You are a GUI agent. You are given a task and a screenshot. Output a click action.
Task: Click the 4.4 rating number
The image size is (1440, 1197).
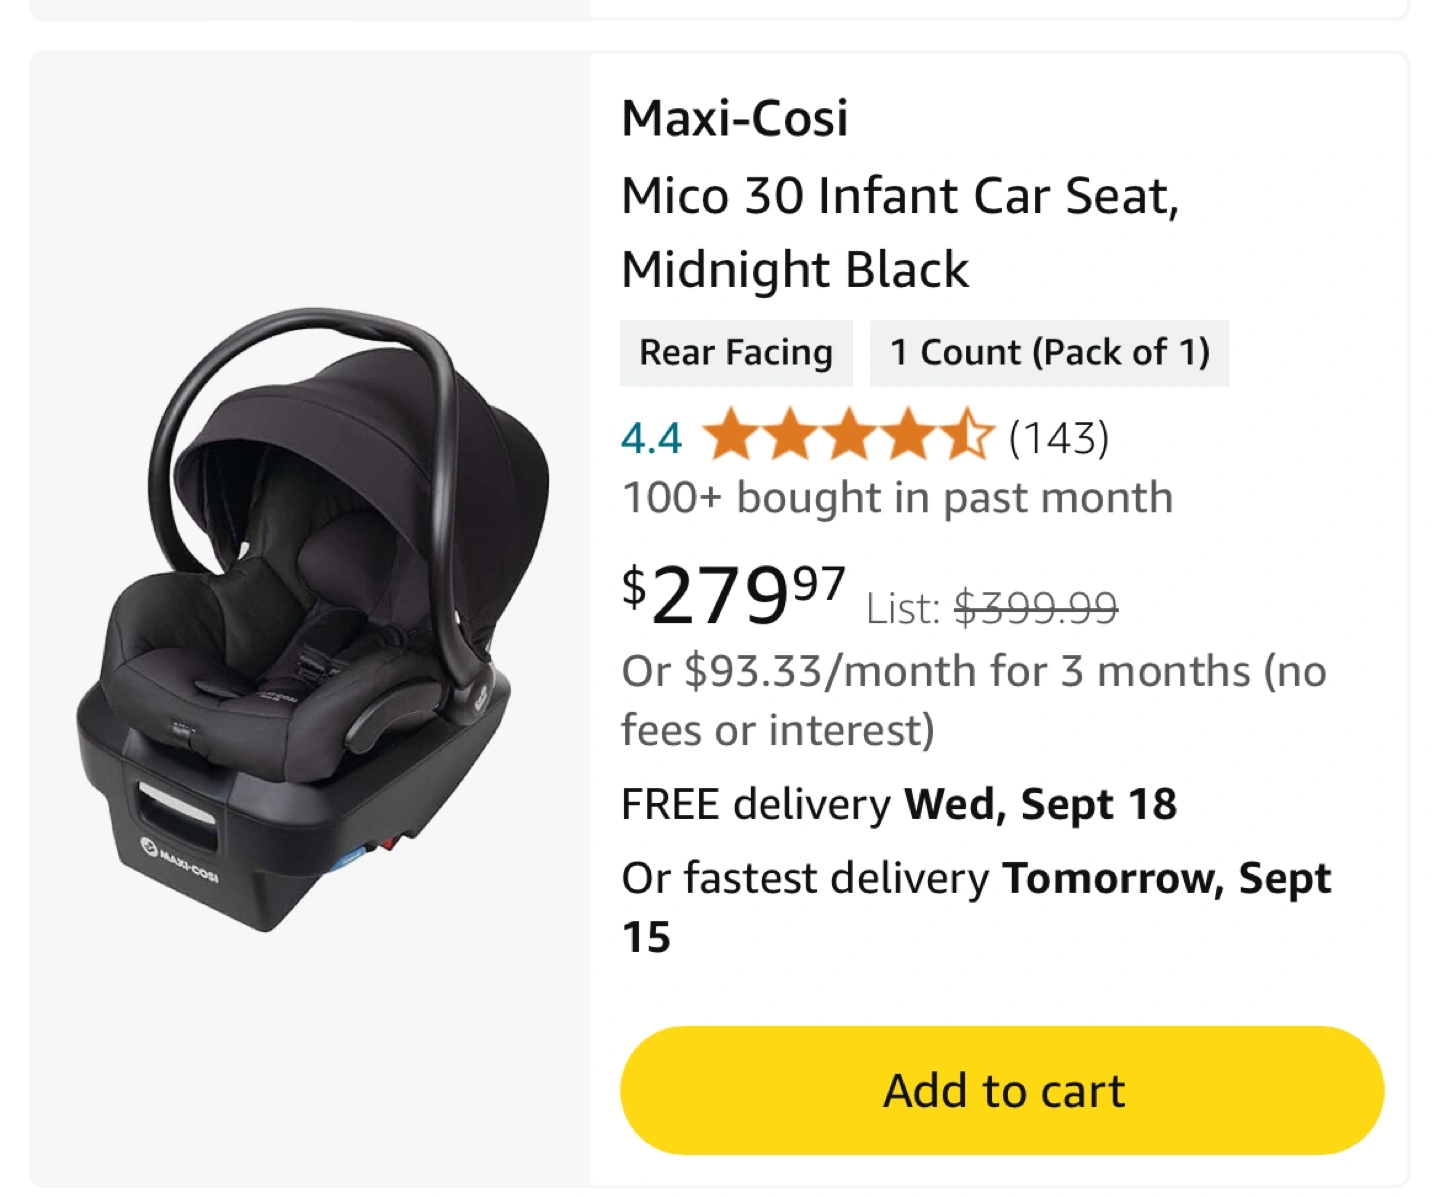pyautogui.click(x=651, y=438)
